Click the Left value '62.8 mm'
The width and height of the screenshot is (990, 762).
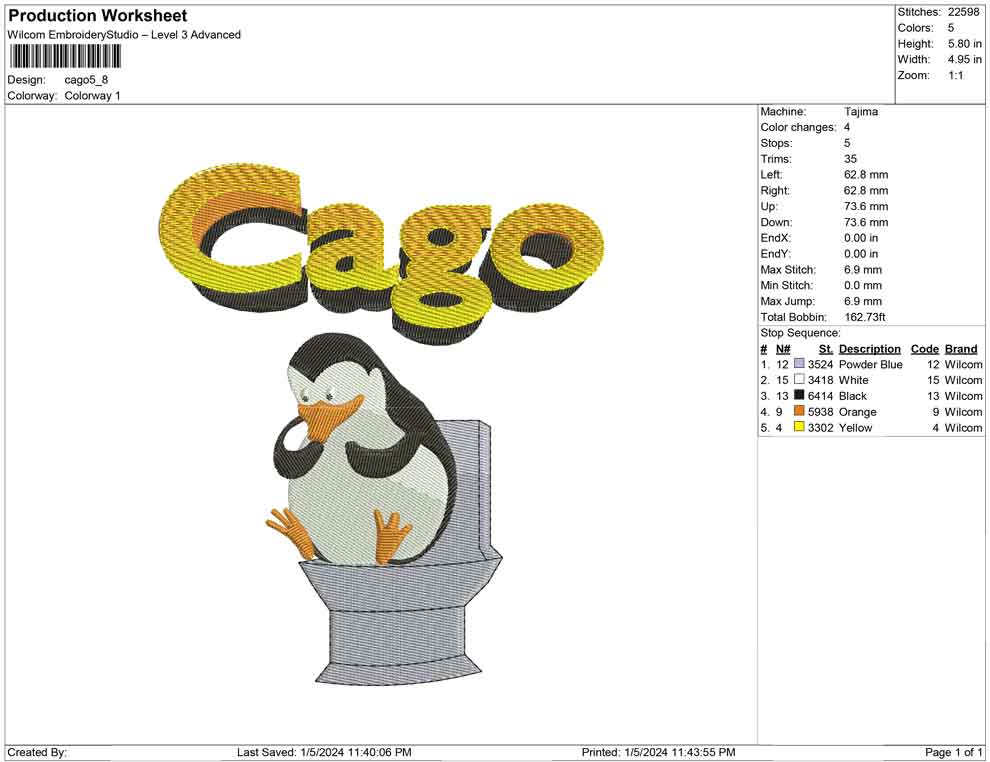[x=866, y=175]
